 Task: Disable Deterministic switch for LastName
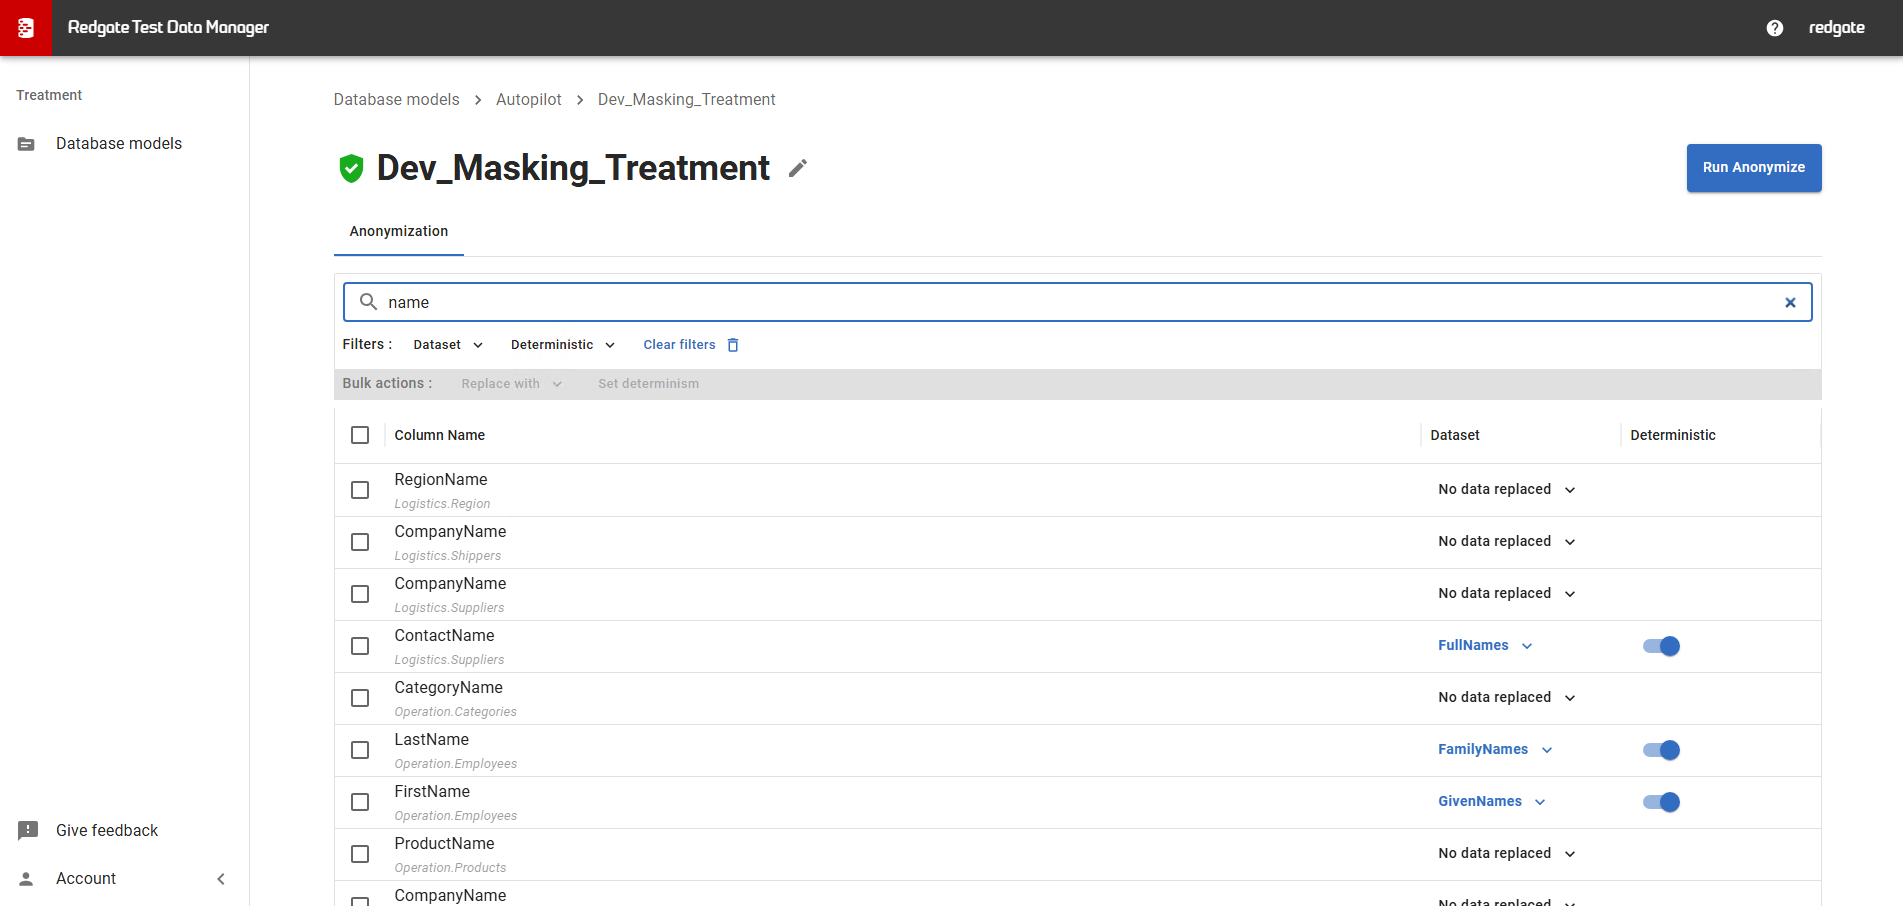[1661, 750]
